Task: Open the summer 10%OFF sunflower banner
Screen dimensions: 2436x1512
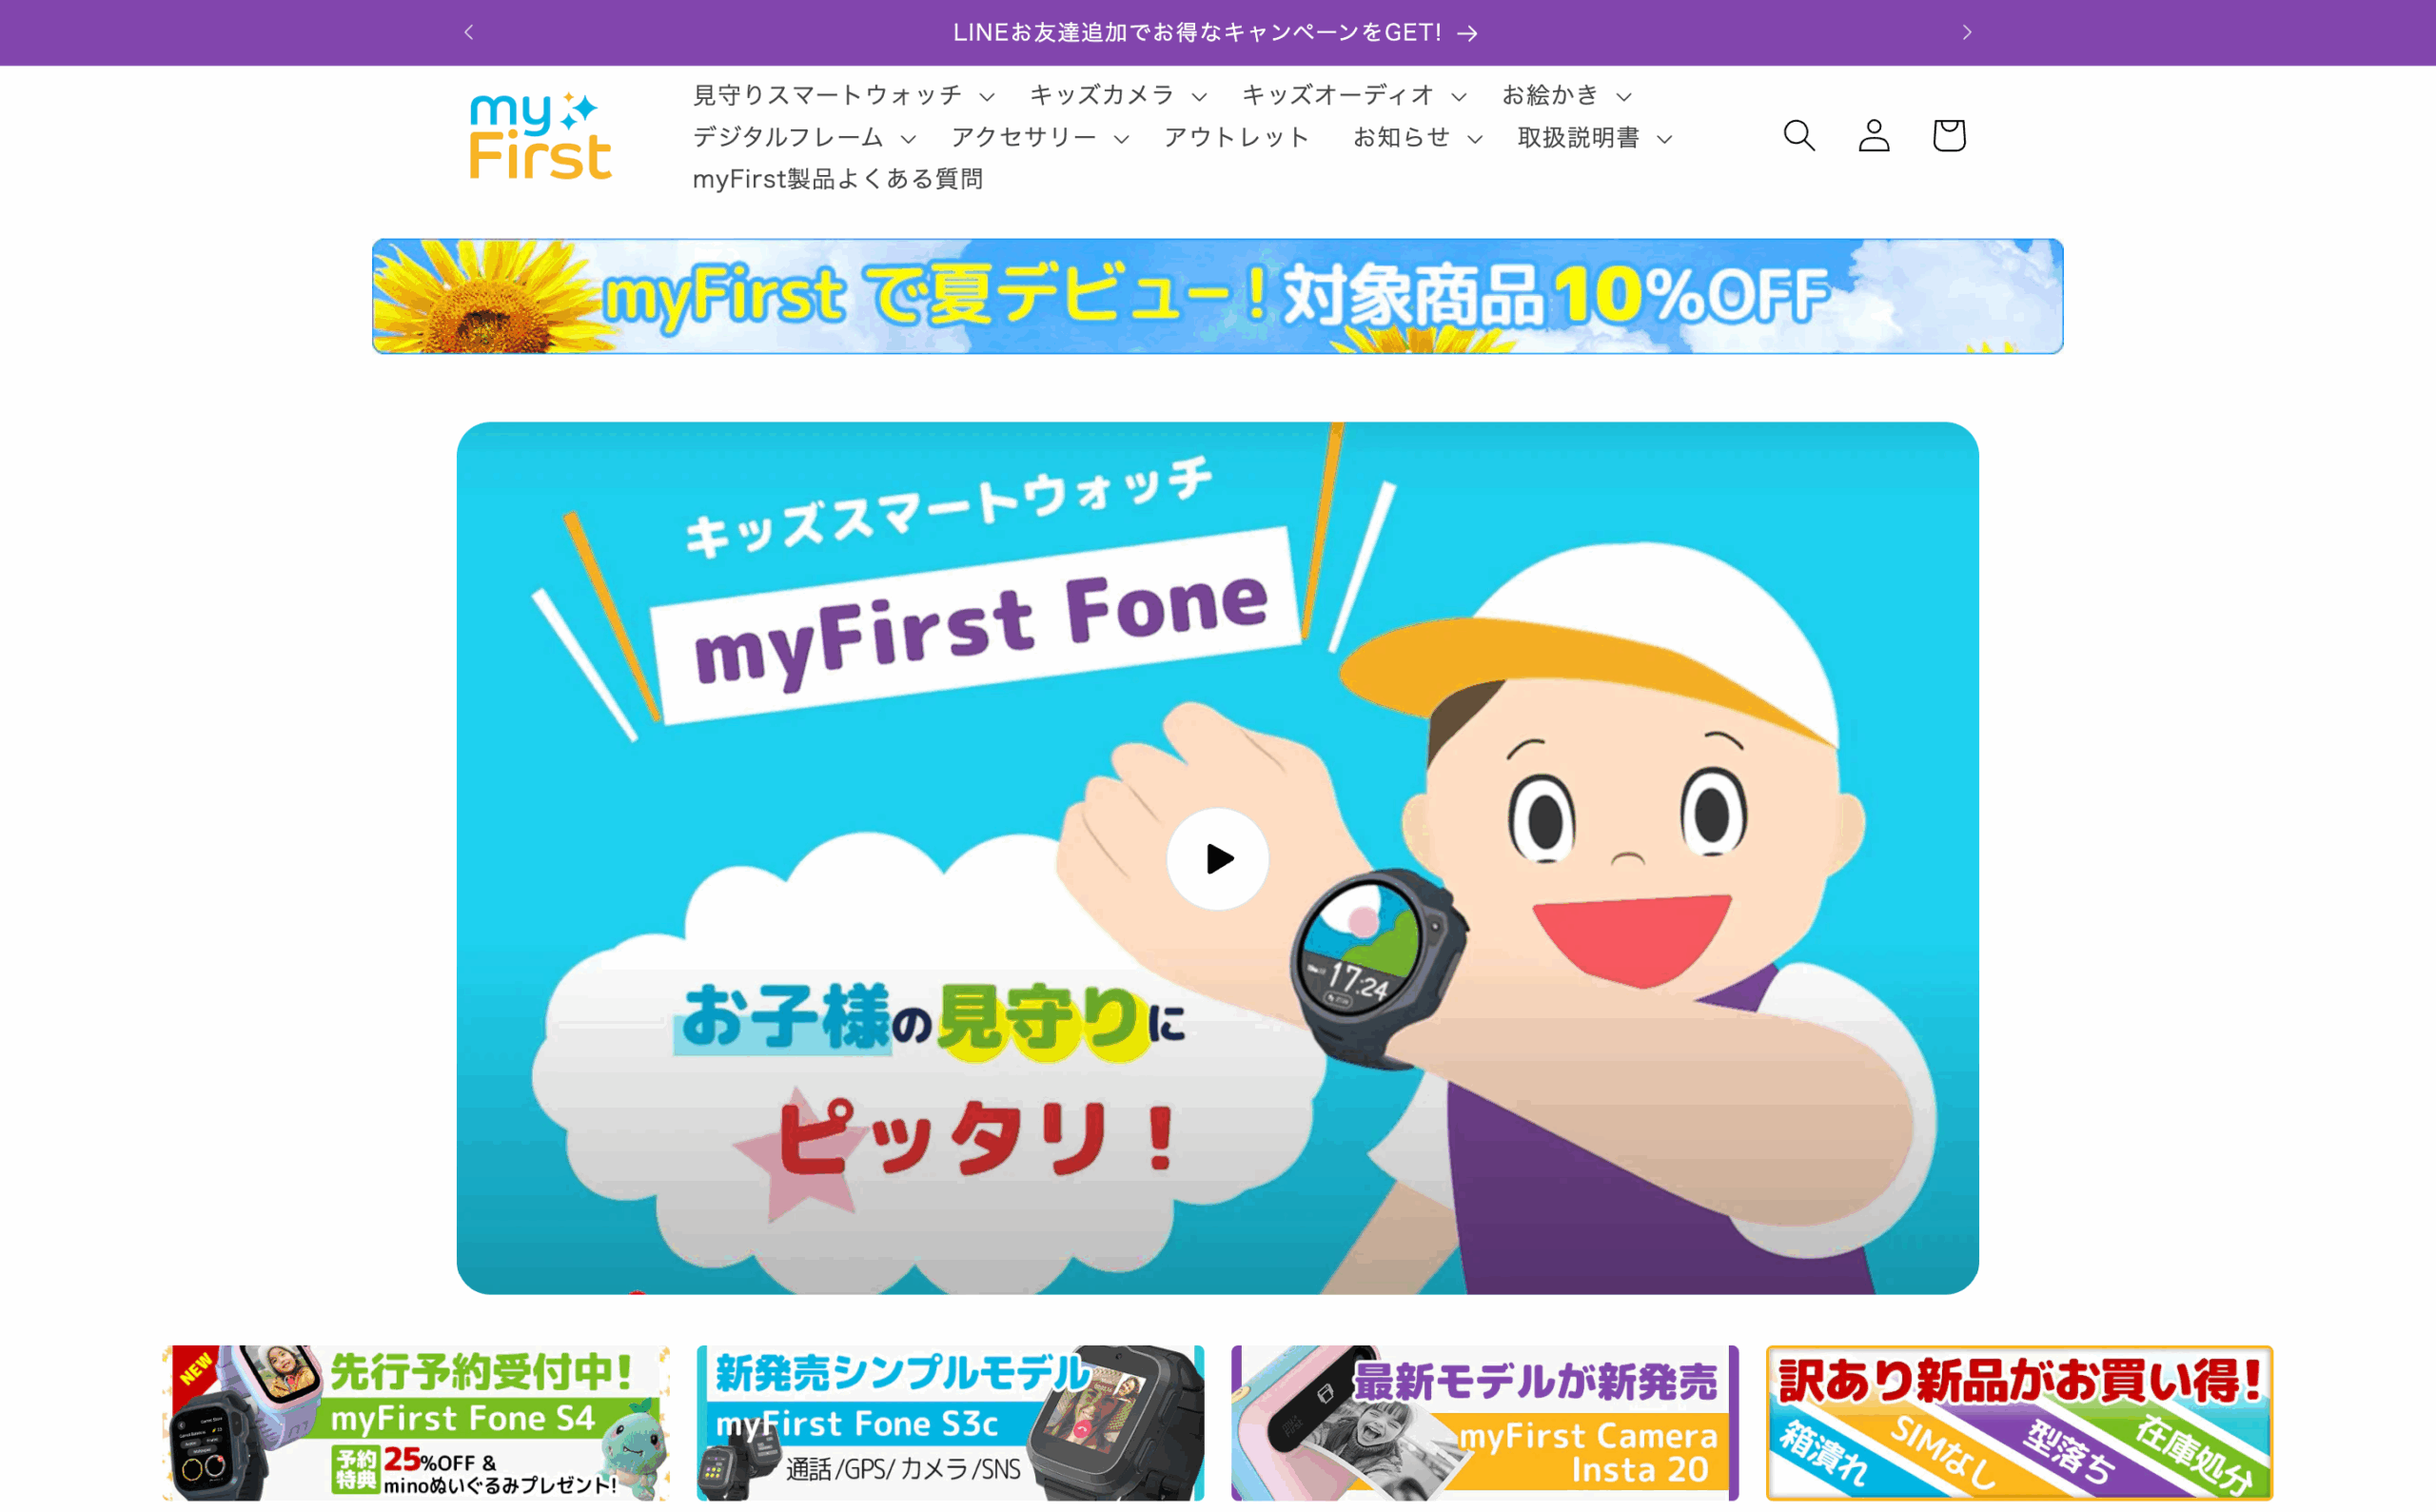Action: tap(1217, 296)
